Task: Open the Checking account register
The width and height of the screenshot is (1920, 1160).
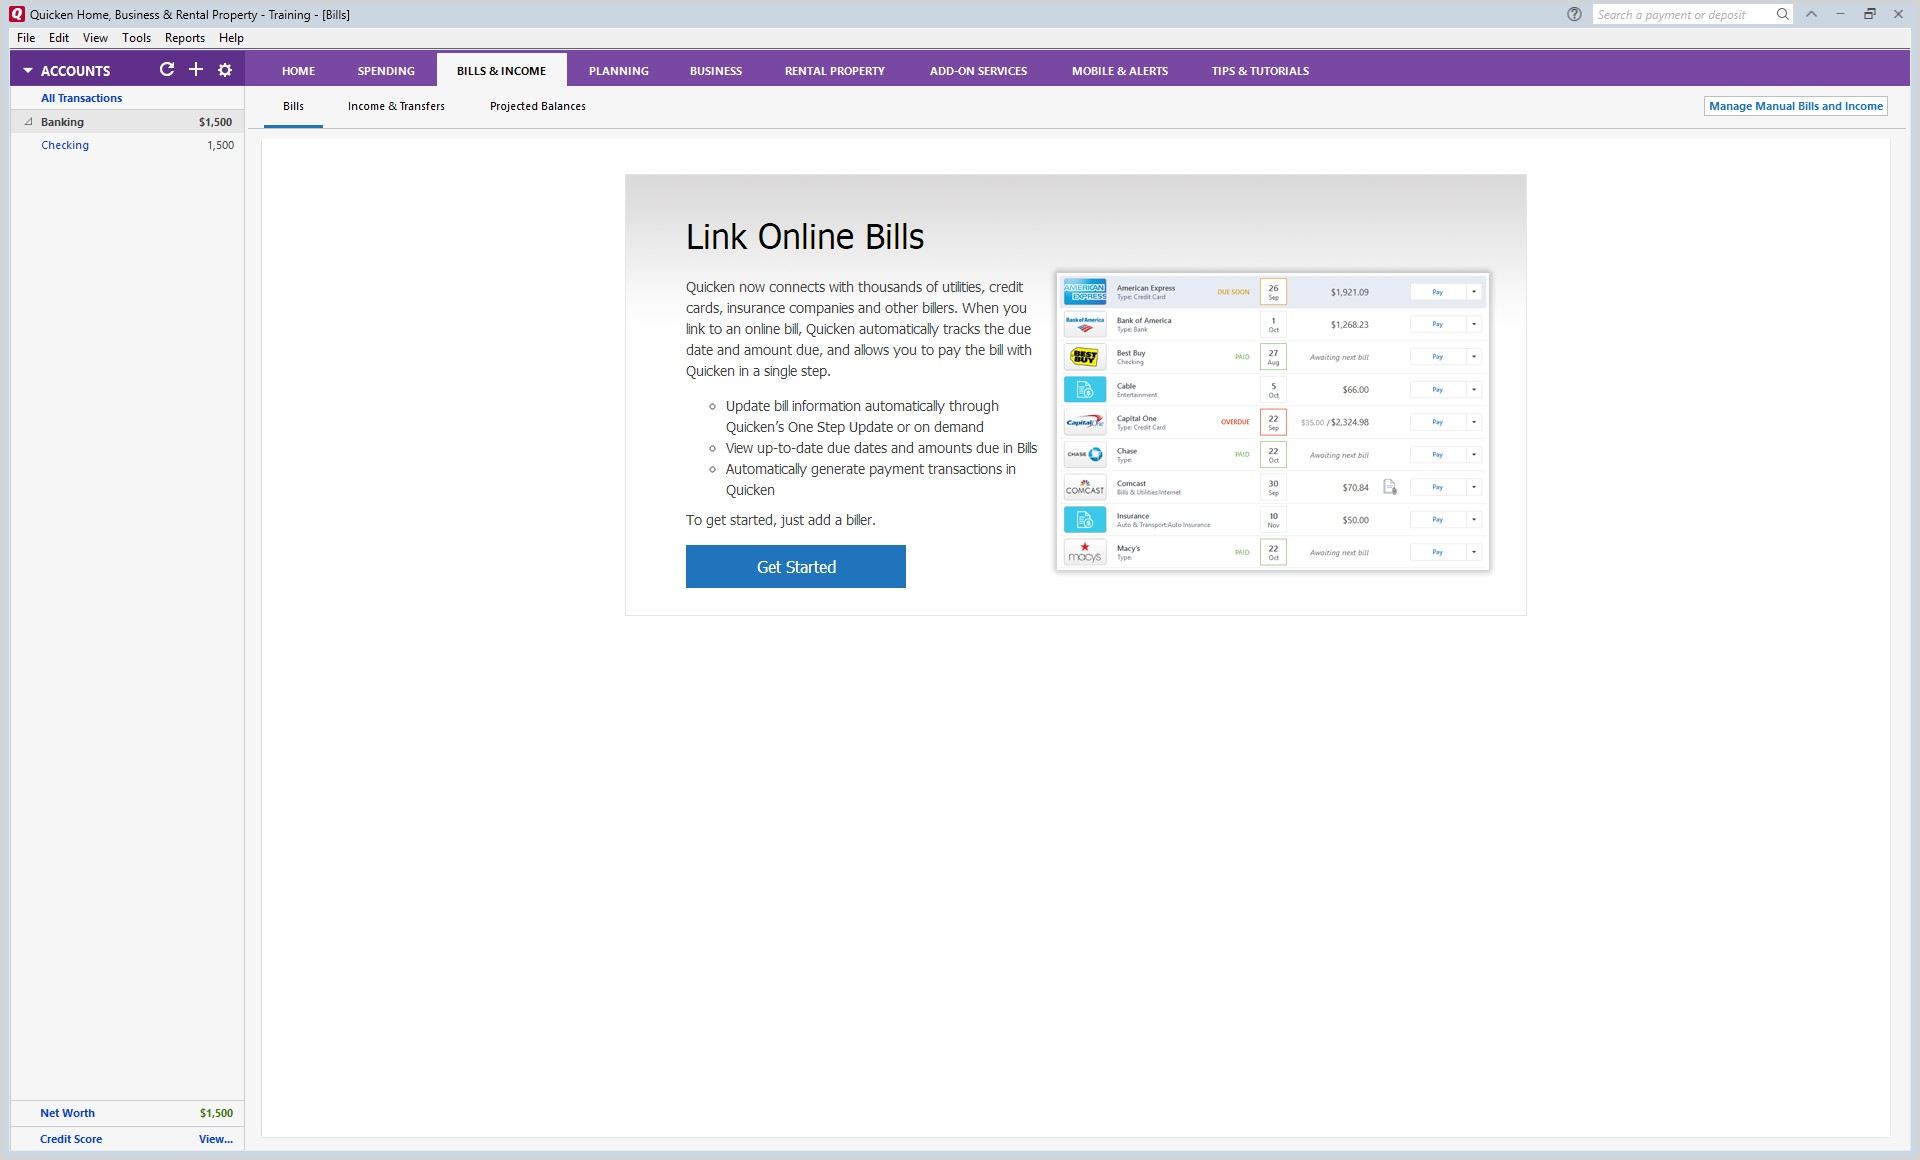Action: (65, 145)
